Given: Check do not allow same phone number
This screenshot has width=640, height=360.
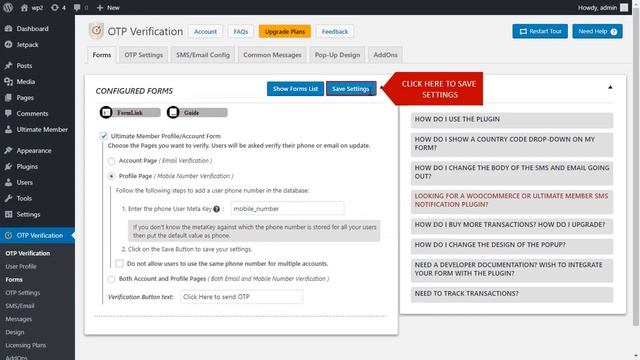Looking at the screenshot, I should coord(119,264).
